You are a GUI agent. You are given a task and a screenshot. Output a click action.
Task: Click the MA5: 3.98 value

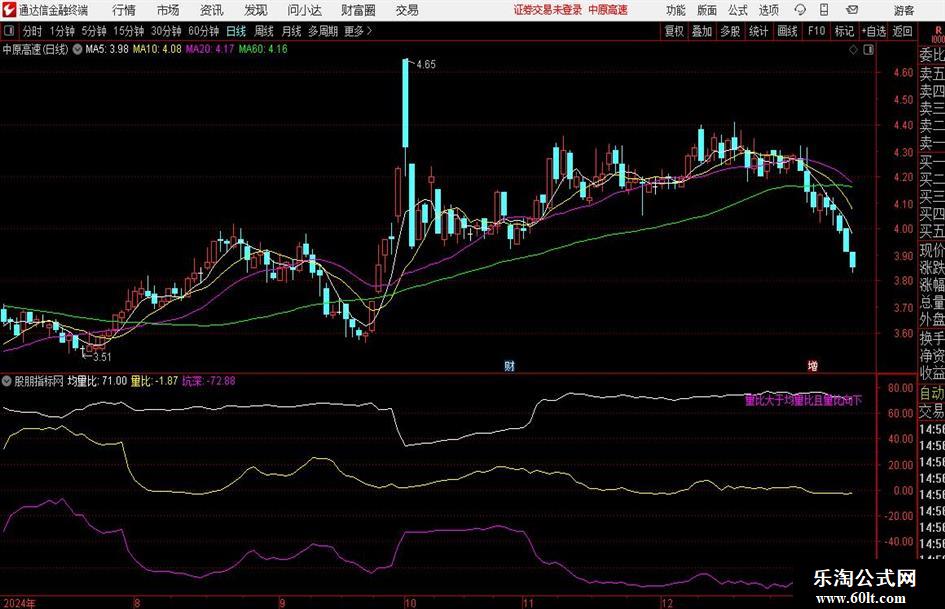pyautogui.click(x=107, y=49)
